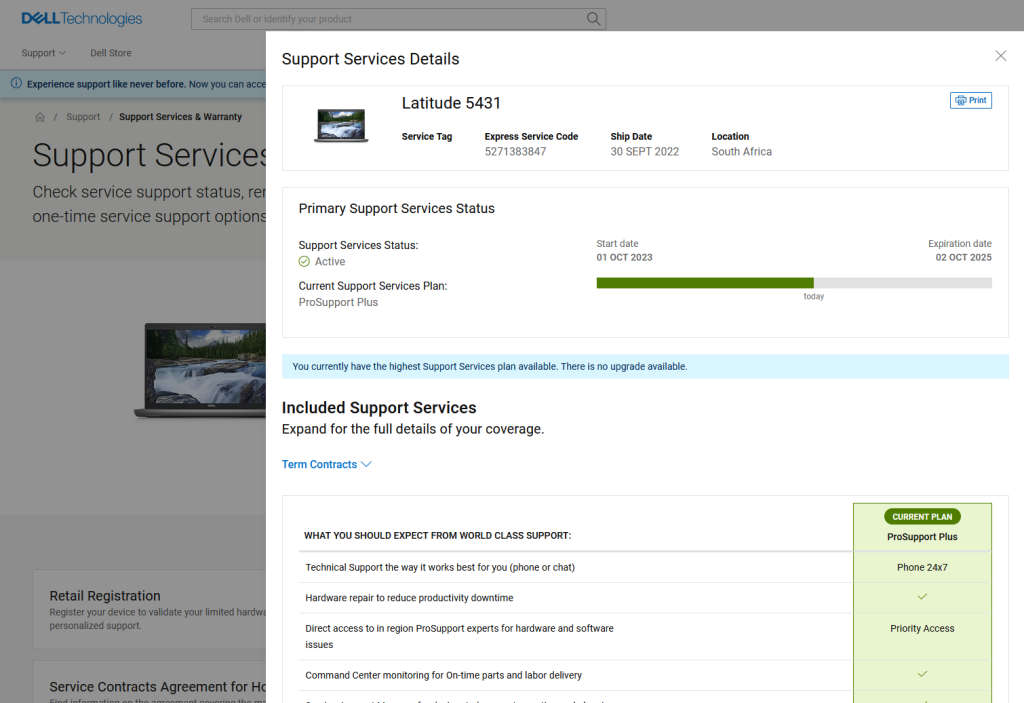Click the Express Service Code number
This screenshot has width=1024, height=703.
click(x=515, y=152)
